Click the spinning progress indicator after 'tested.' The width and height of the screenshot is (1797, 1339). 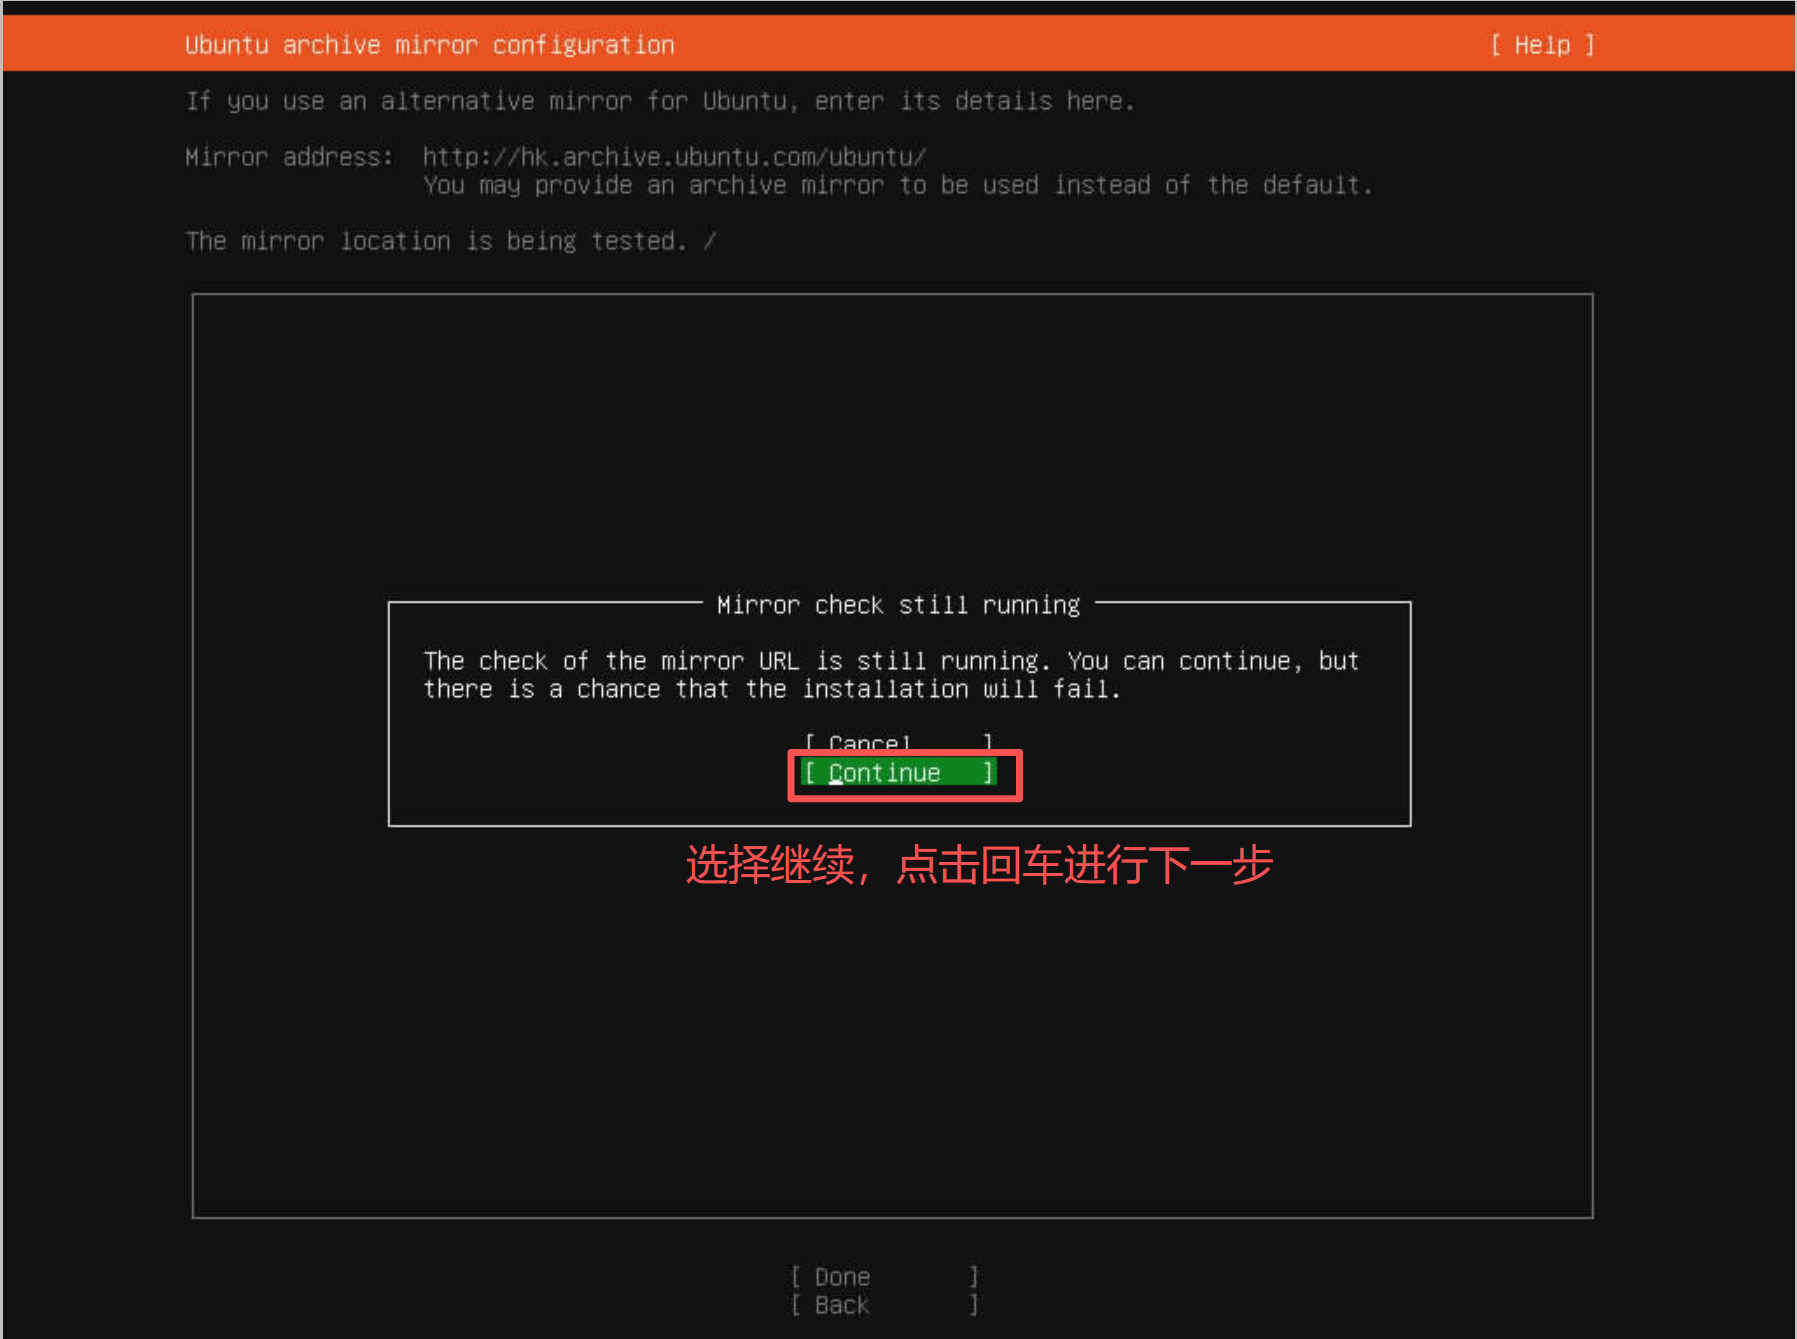click(709, 241)
